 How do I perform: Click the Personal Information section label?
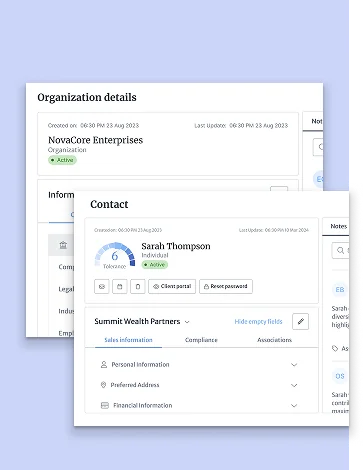(x=140, y=364)
